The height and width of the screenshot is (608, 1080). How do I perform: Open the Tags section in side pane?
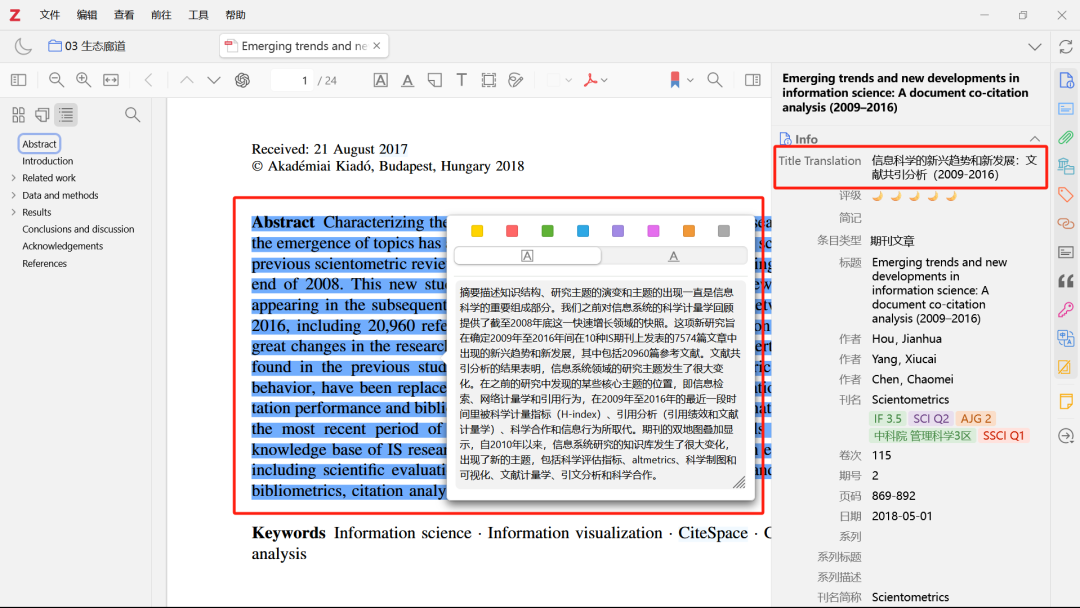tap(1066, 195)
